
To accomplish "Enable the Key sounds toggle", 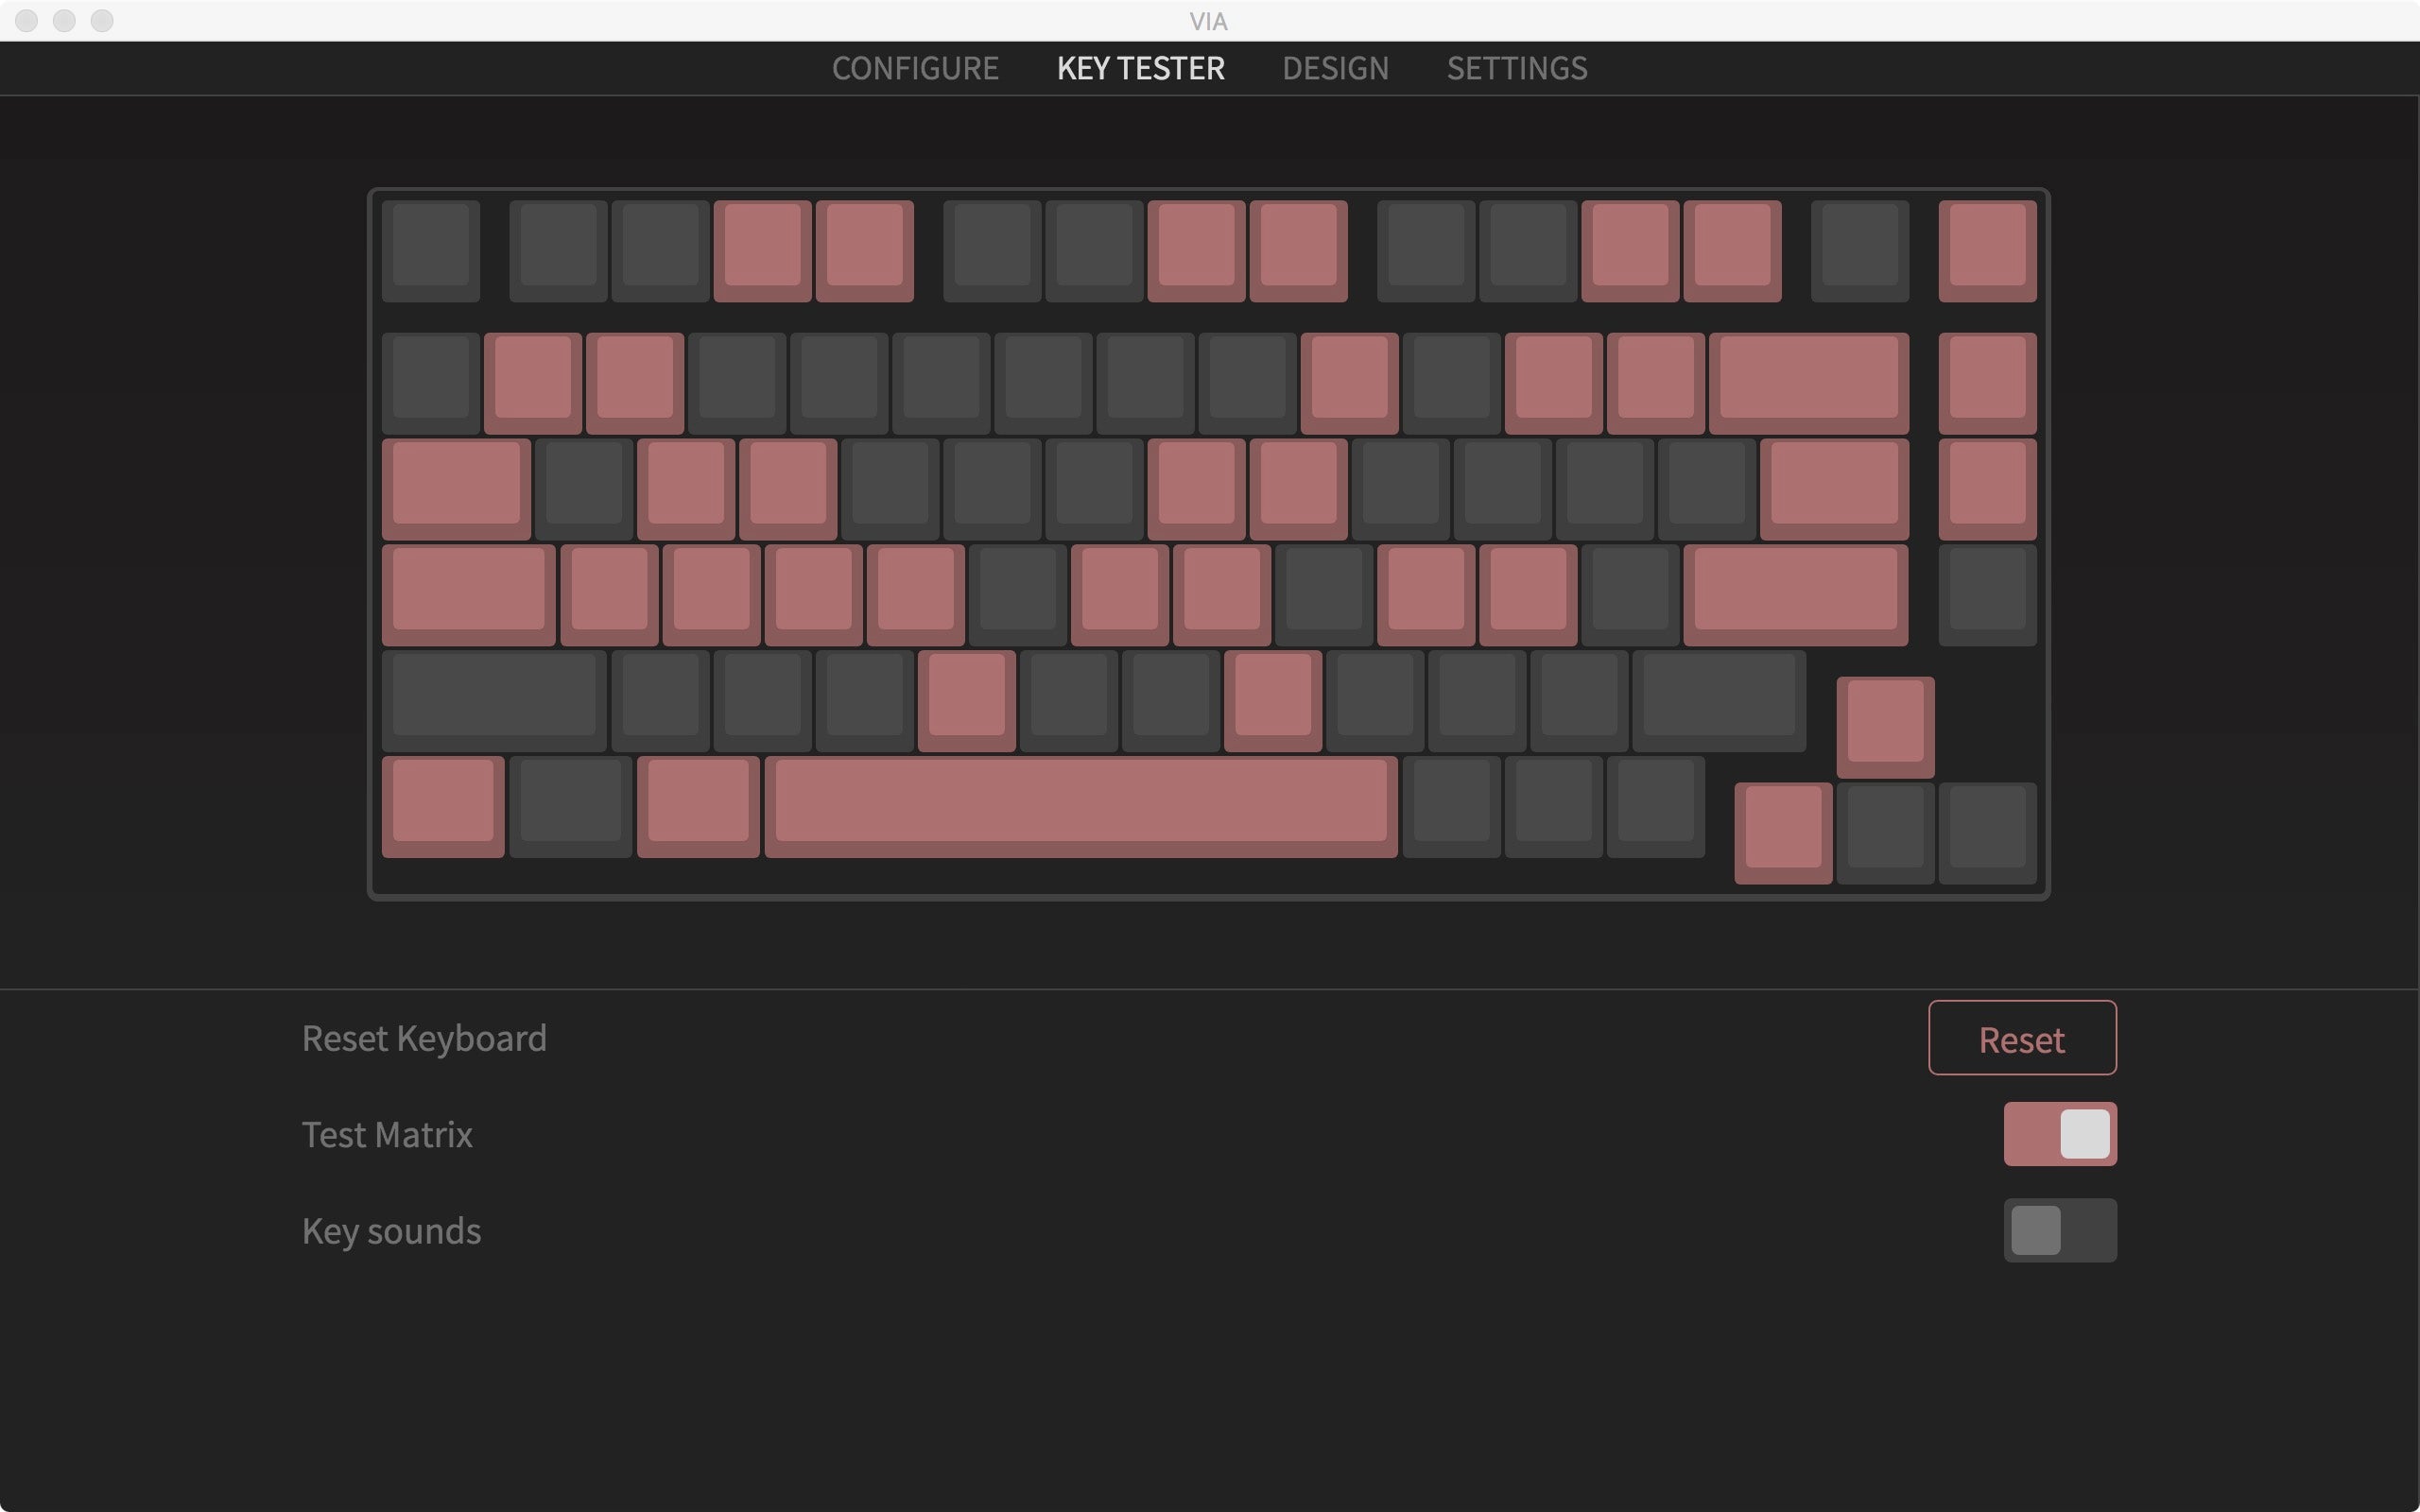I will click(2059, 1229).
